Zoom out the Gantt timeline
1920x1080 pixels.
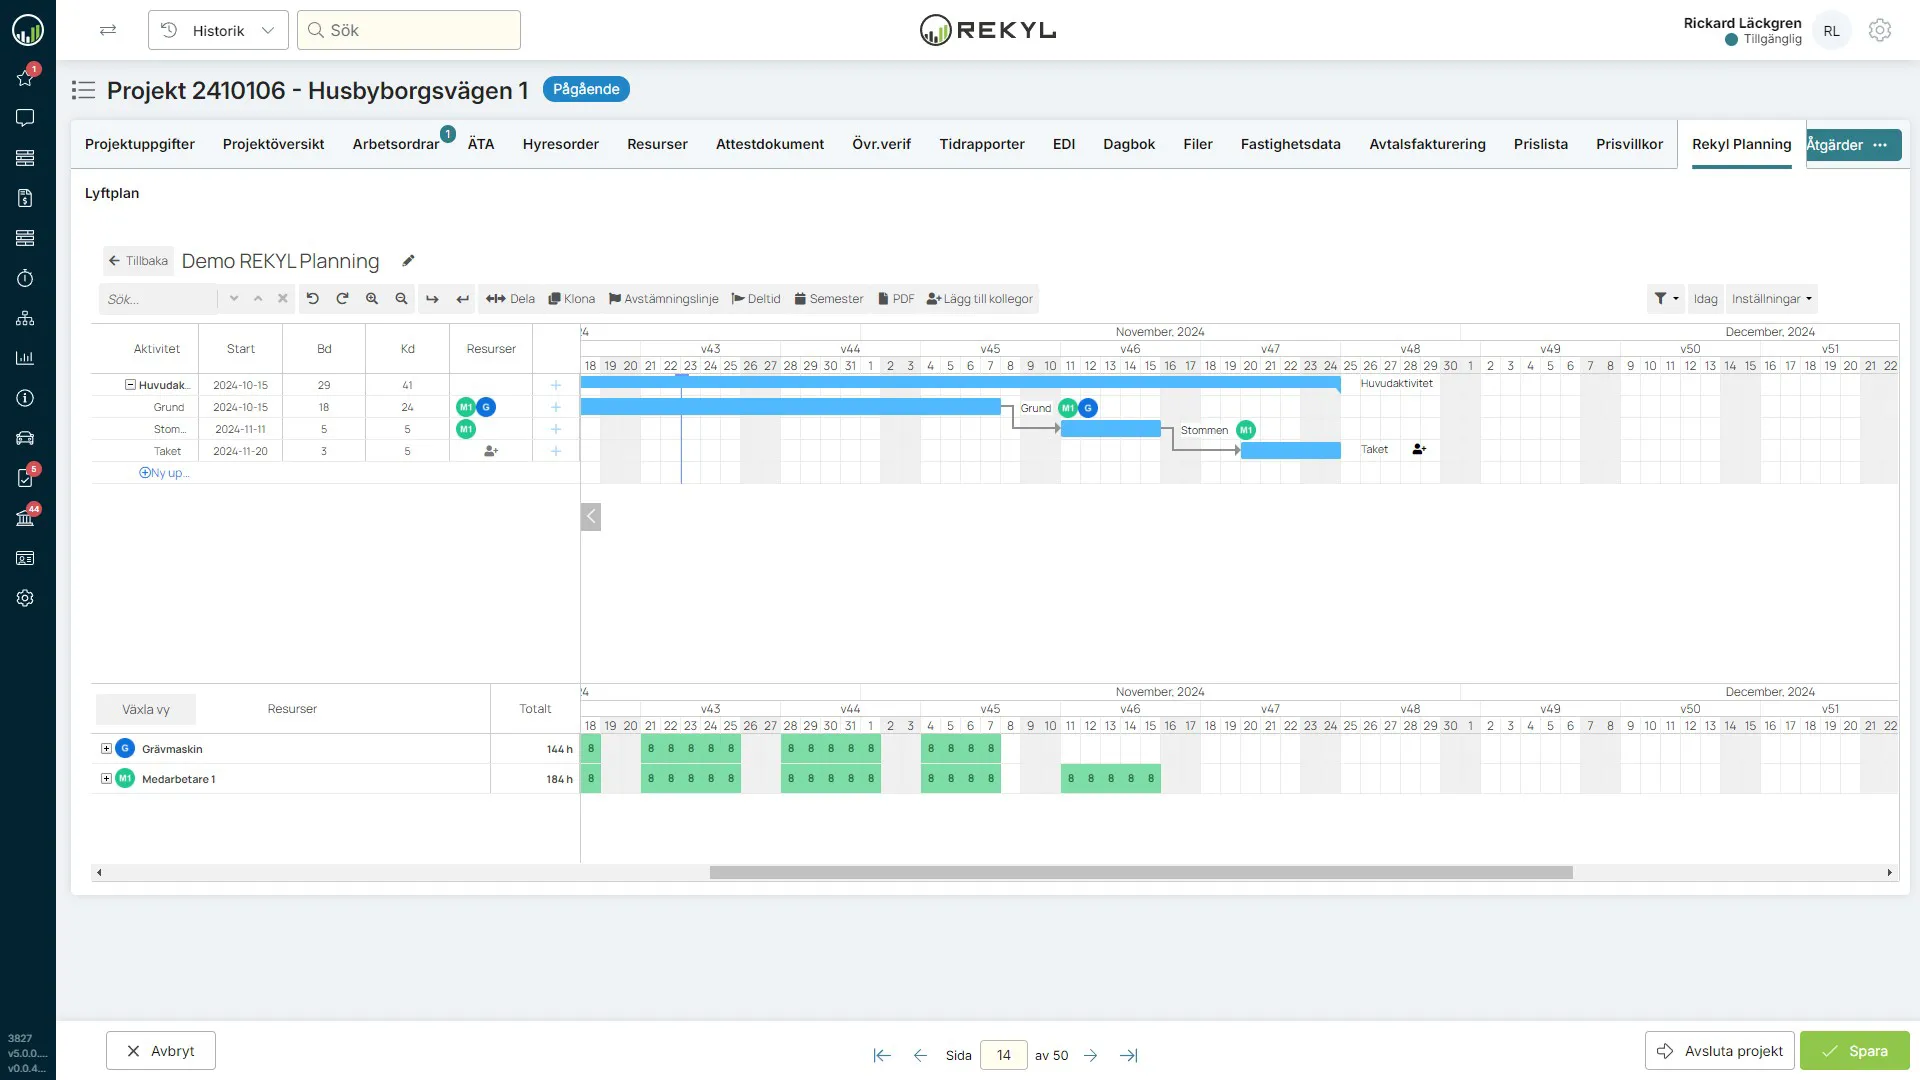point(401,298)
